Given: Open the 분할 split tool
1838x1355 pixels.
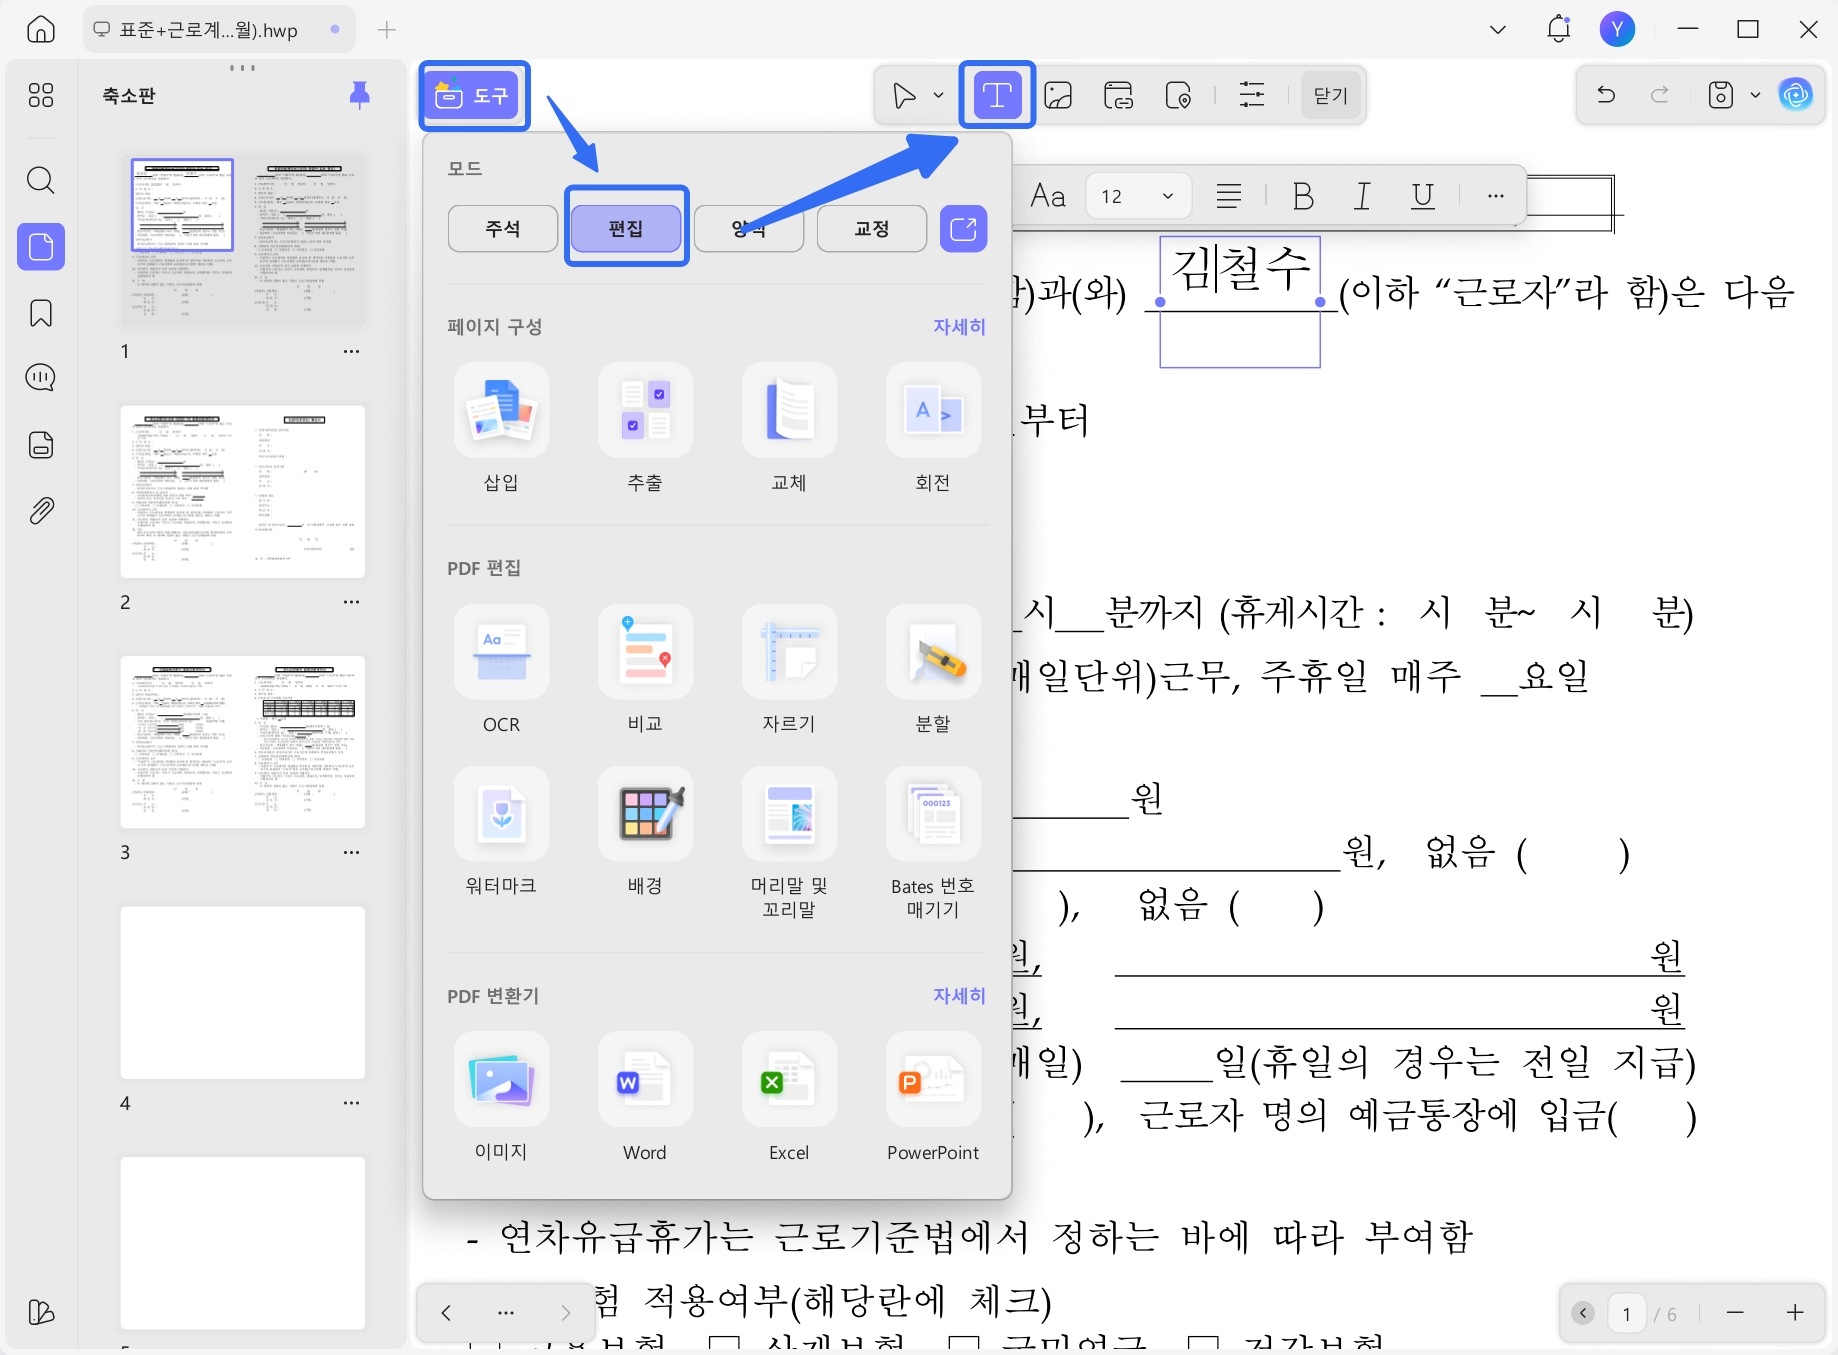Looking at the screenshot, I should pos(933,671).
